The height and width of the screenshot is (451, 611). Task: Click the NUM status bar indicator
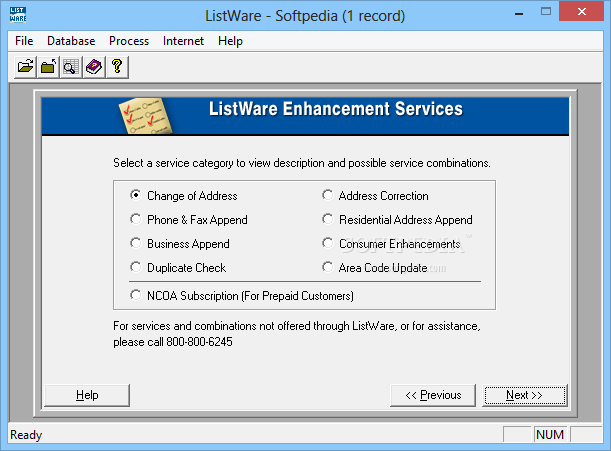pos(550,435)
